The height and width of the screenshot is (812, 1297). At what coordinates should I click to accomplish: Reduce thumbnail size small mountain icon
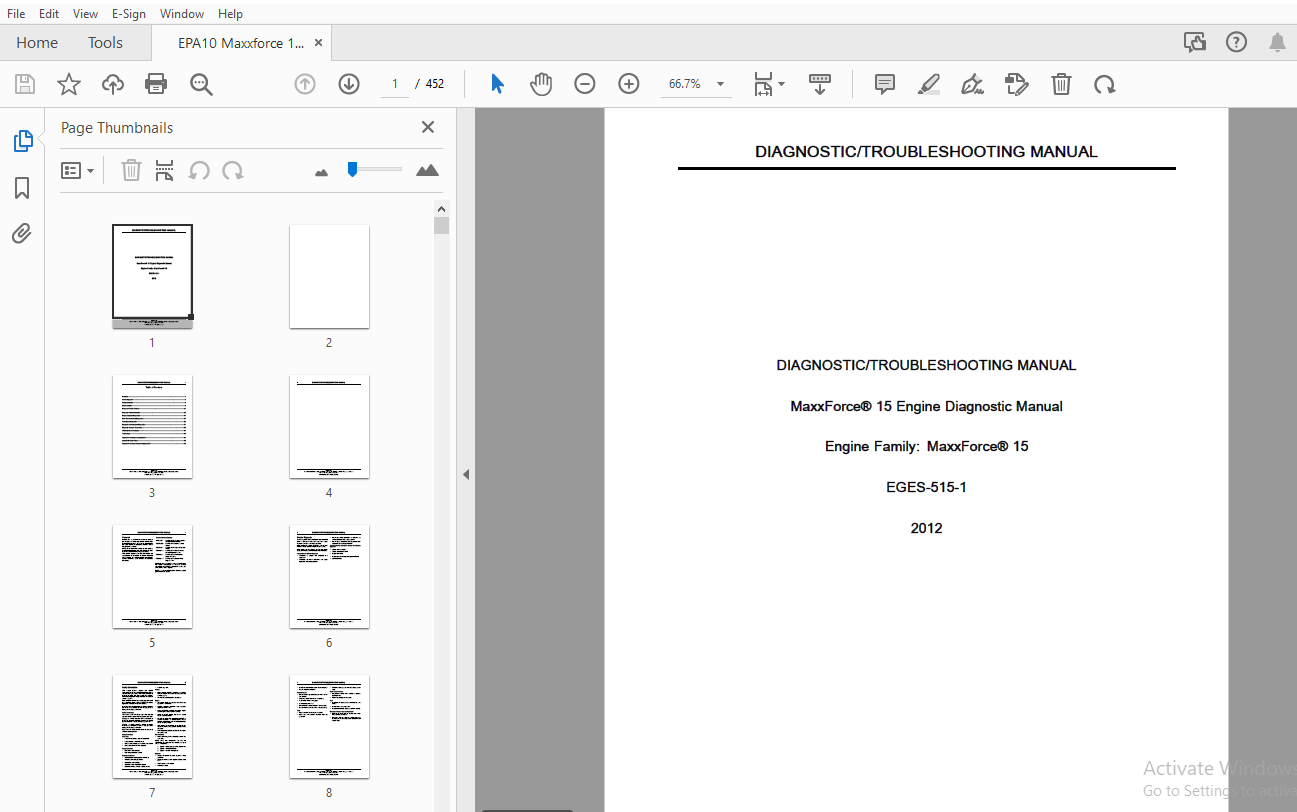(321, 172)
